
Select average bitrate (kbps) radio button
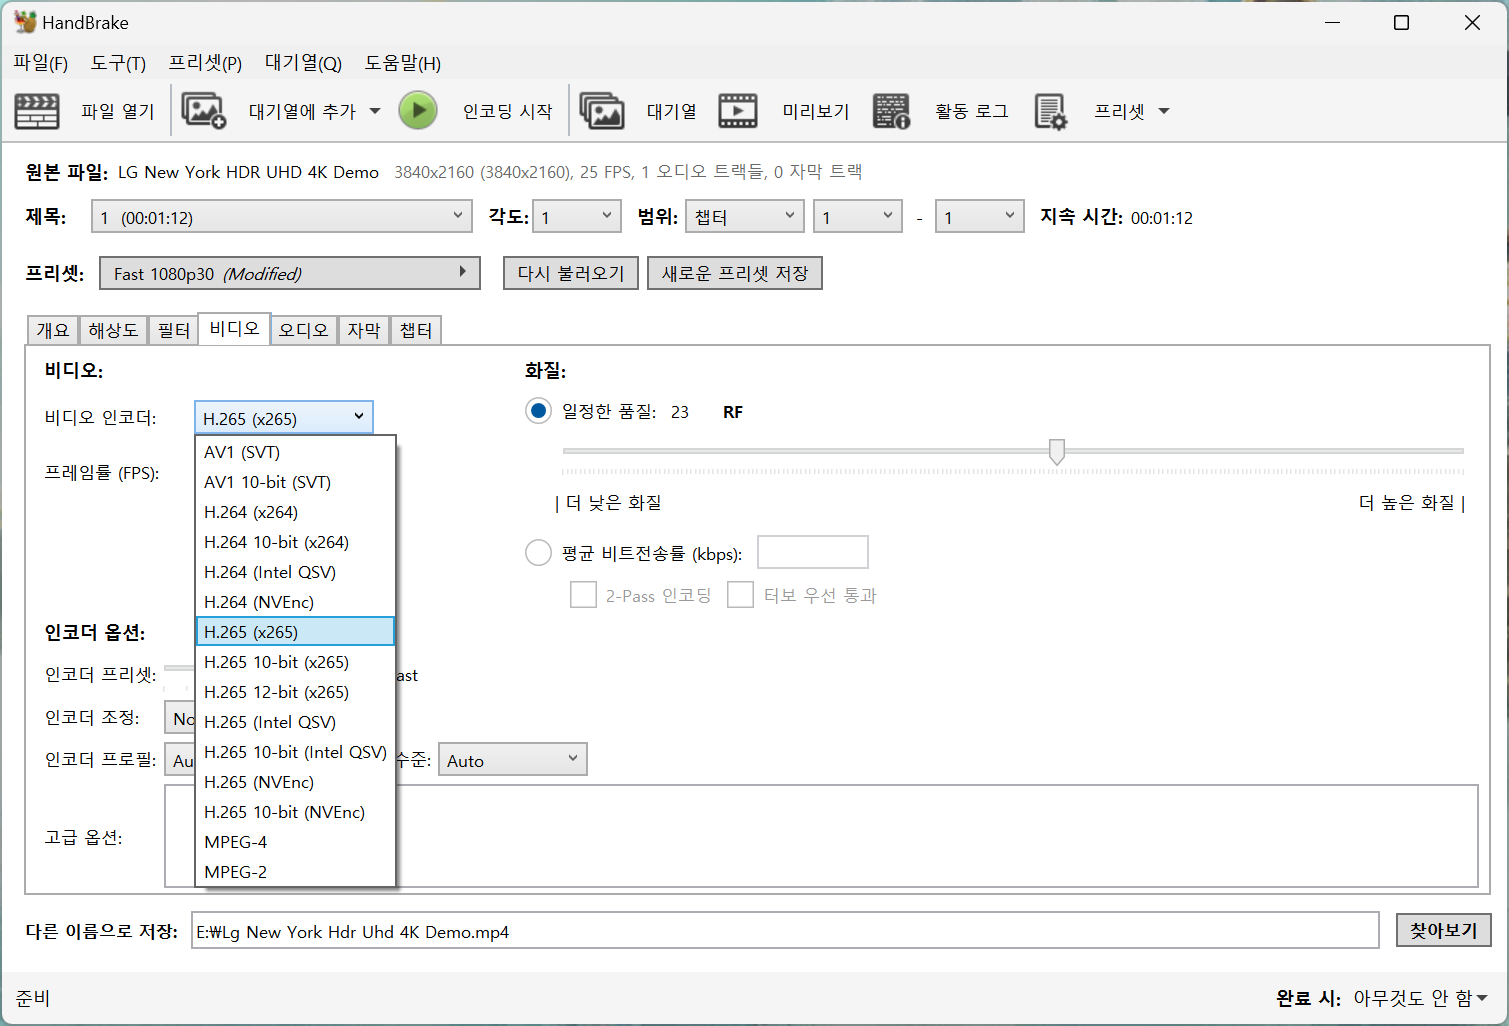click(x=538, y=553)
